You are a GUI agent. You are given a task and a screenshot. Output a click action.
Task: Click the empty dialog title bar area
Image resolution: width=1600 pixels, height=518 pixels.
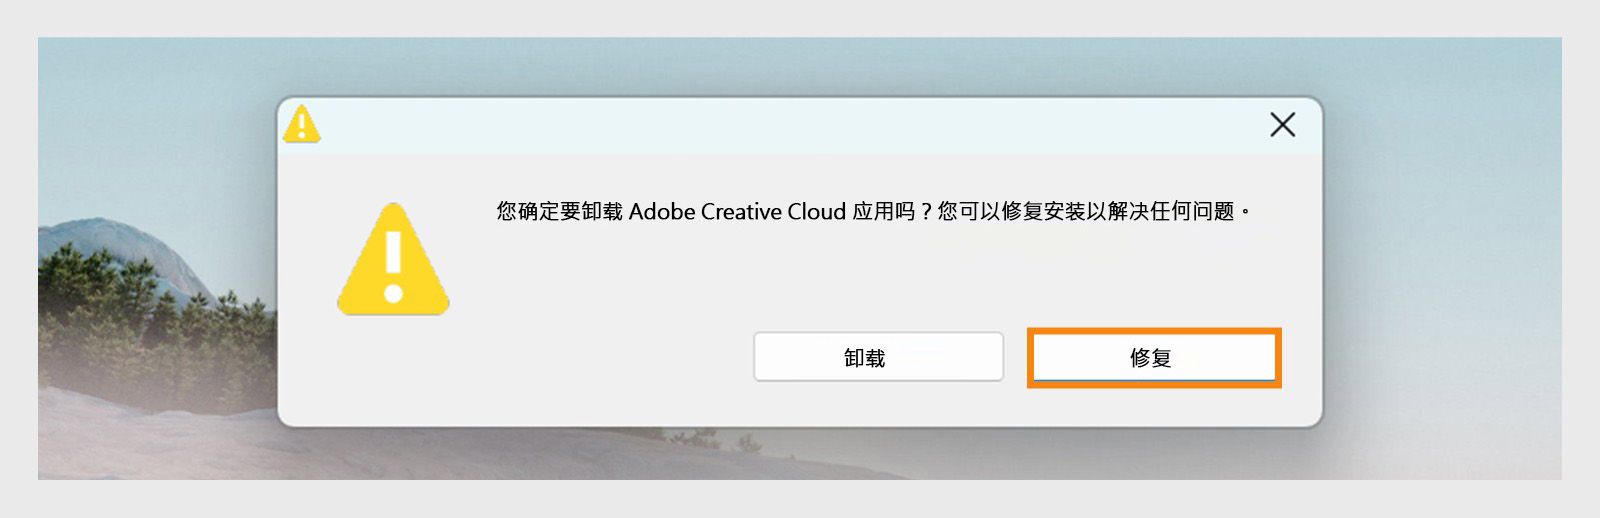(780, 126)
